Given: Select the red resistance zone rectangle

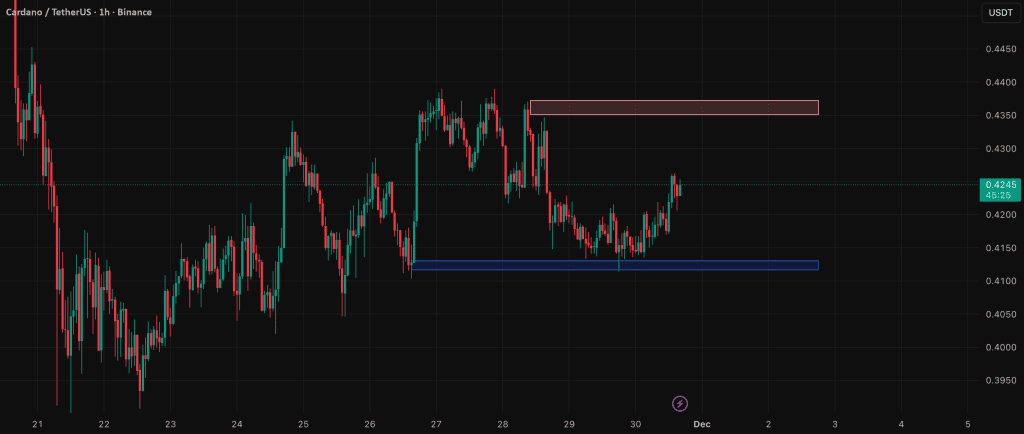Looking at the screenshot, I should (x=674, y=107).
